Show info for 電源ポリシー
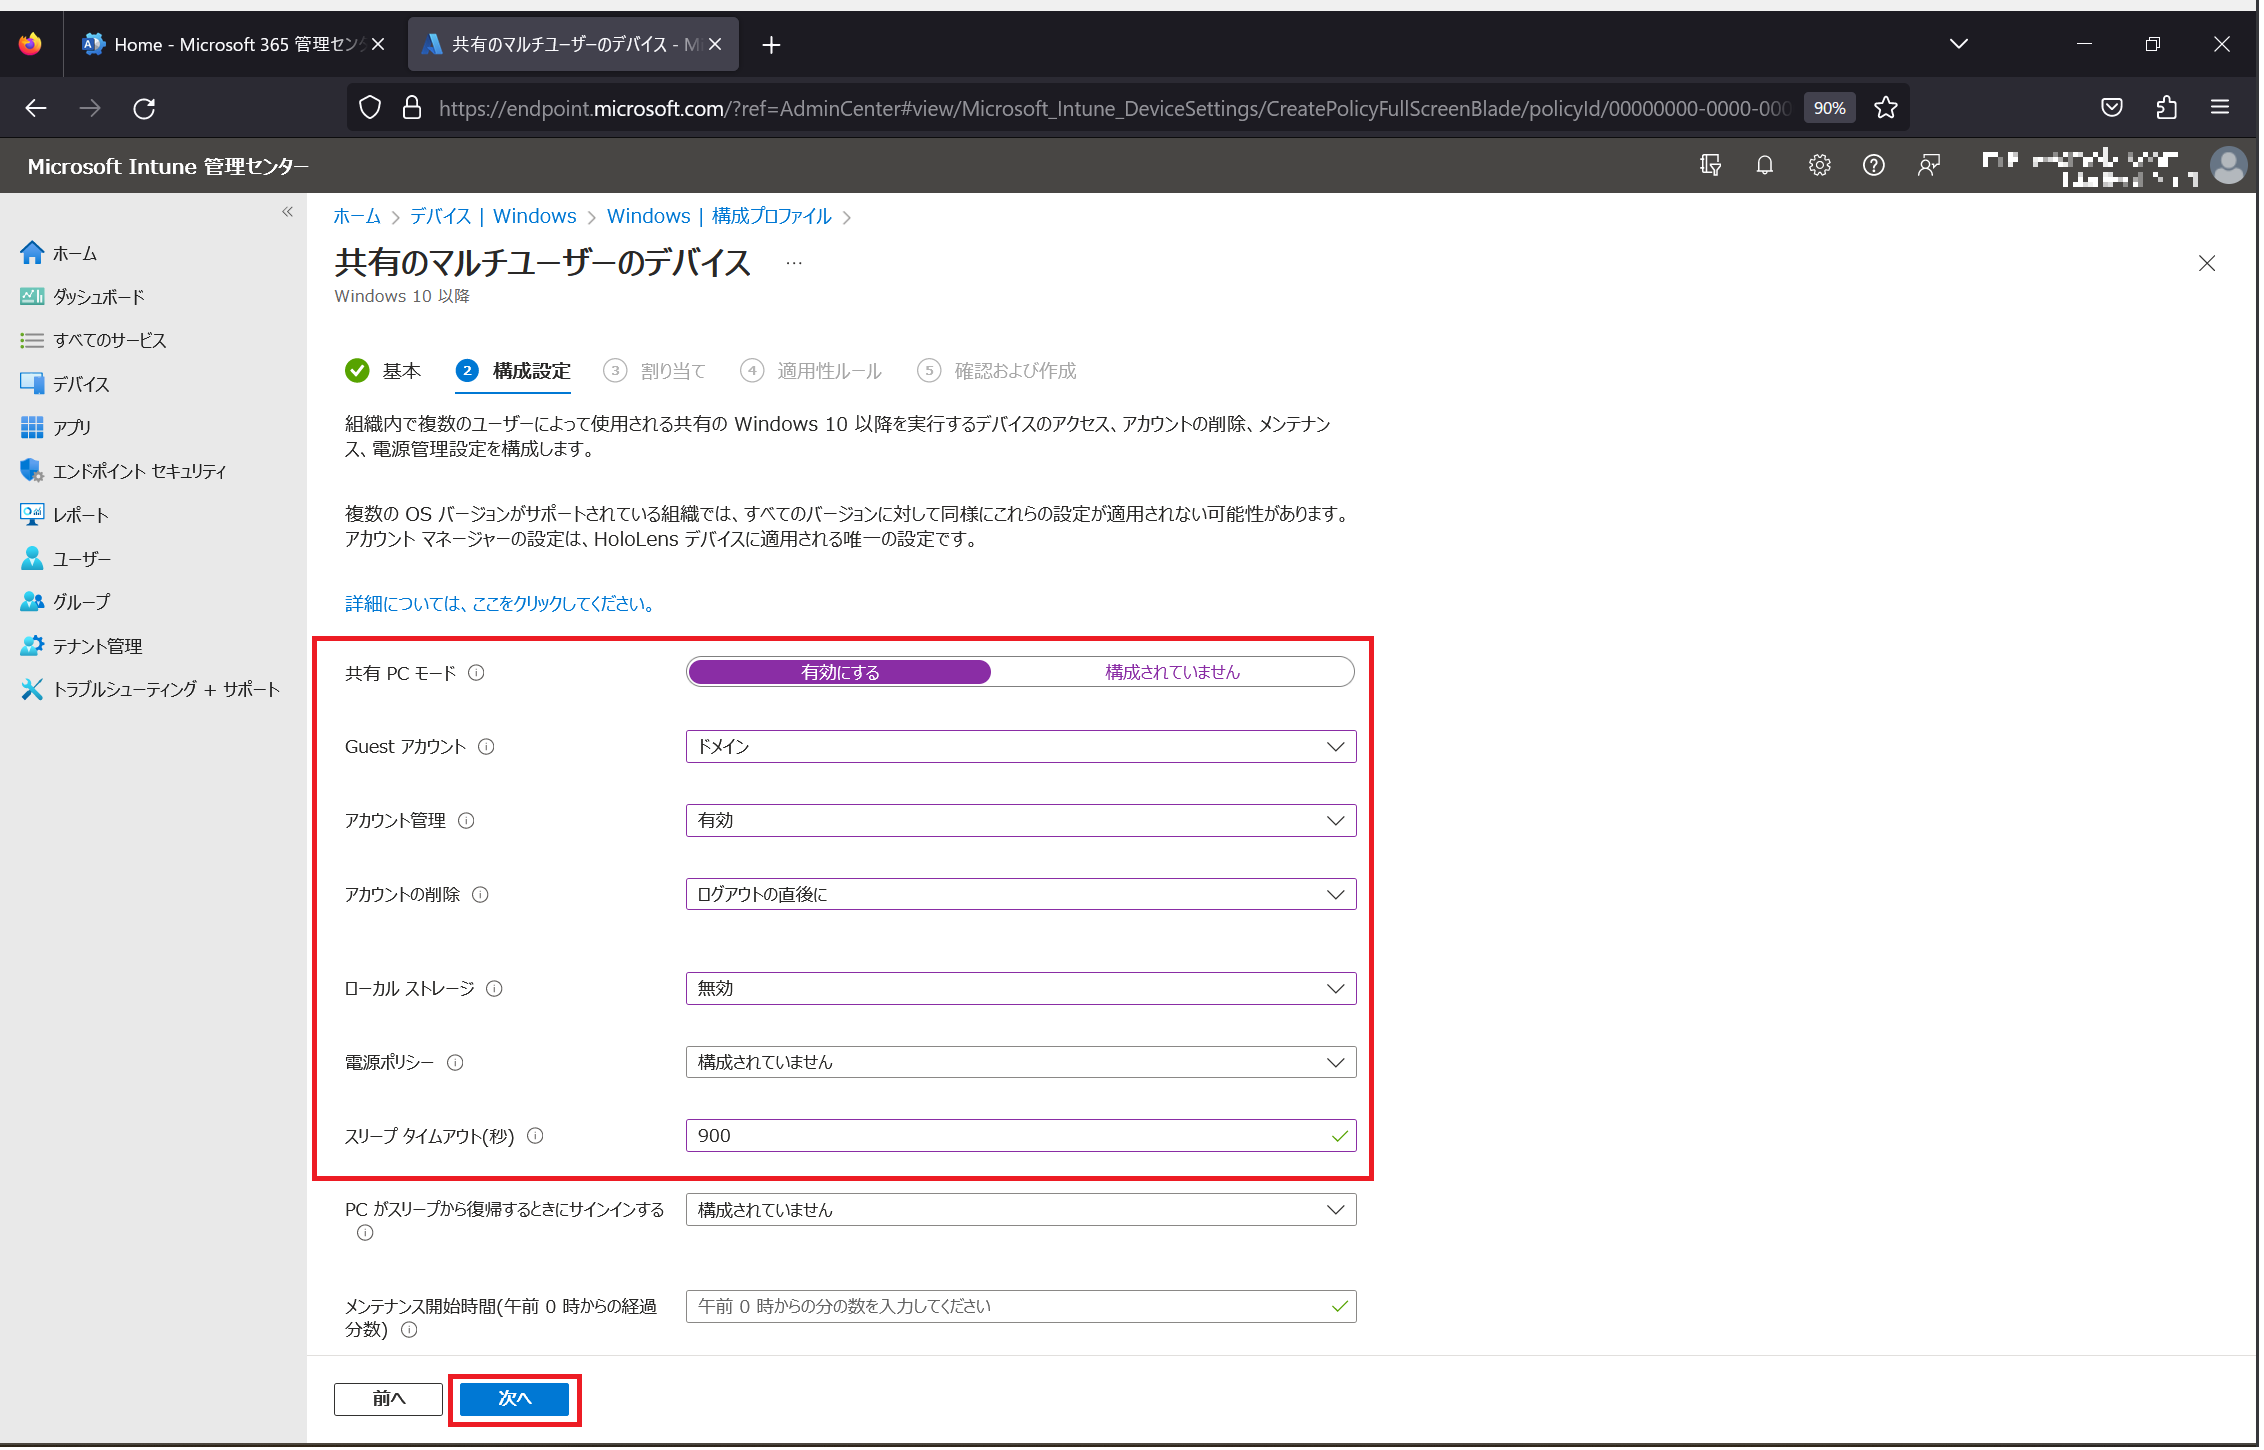Image resolution: width=2264 pixels, height=1450 pixels. (456, 1064)
